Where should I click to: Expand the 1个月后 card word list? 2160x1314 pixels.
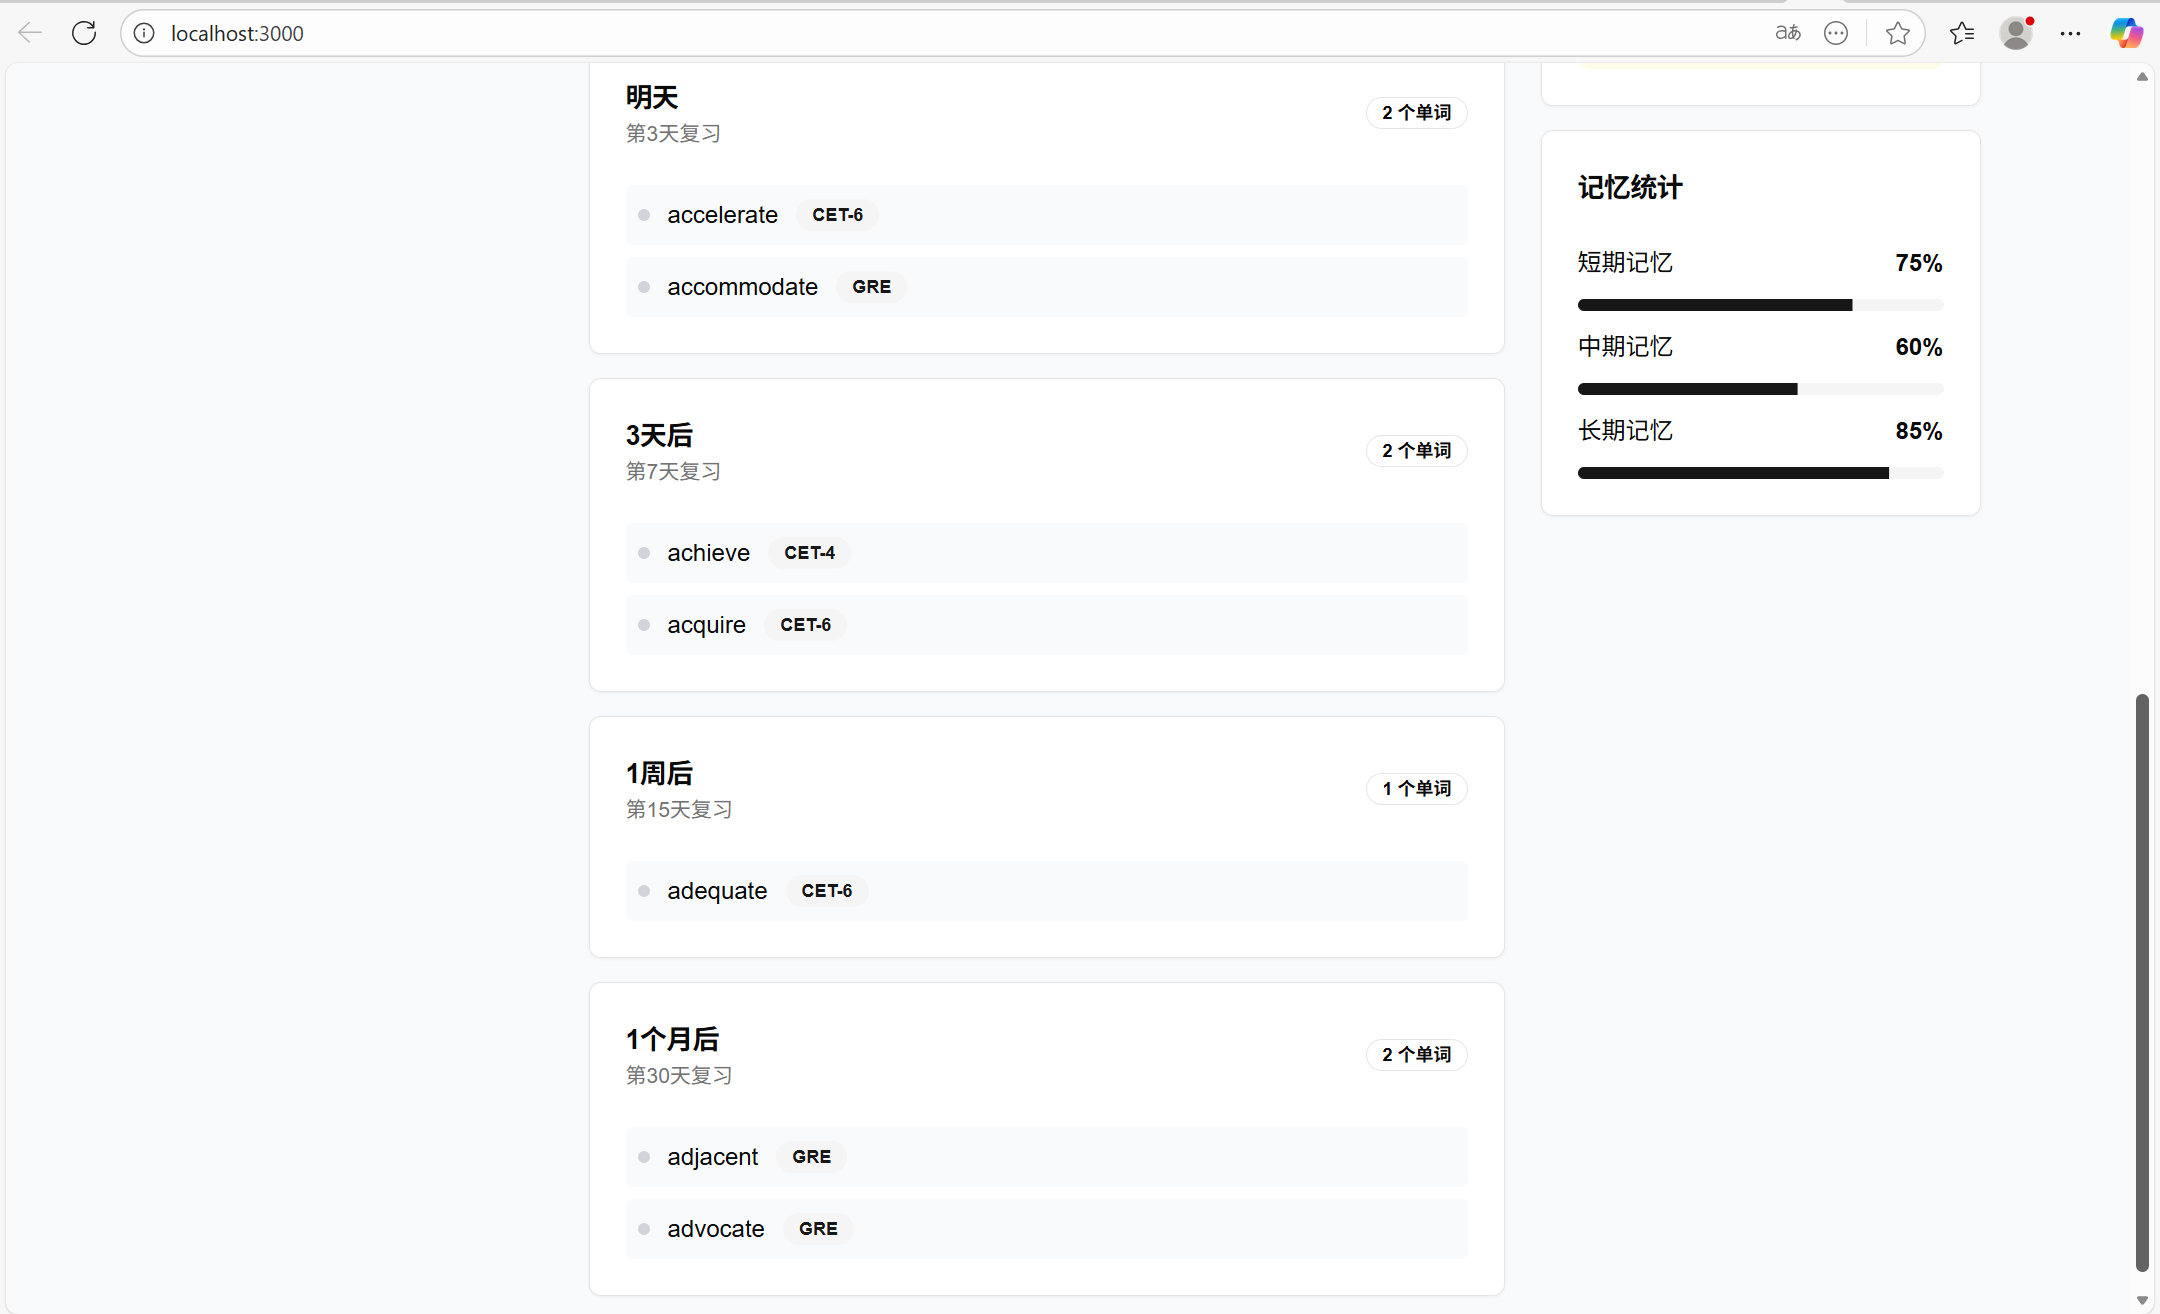[x=1416, y=1054]
